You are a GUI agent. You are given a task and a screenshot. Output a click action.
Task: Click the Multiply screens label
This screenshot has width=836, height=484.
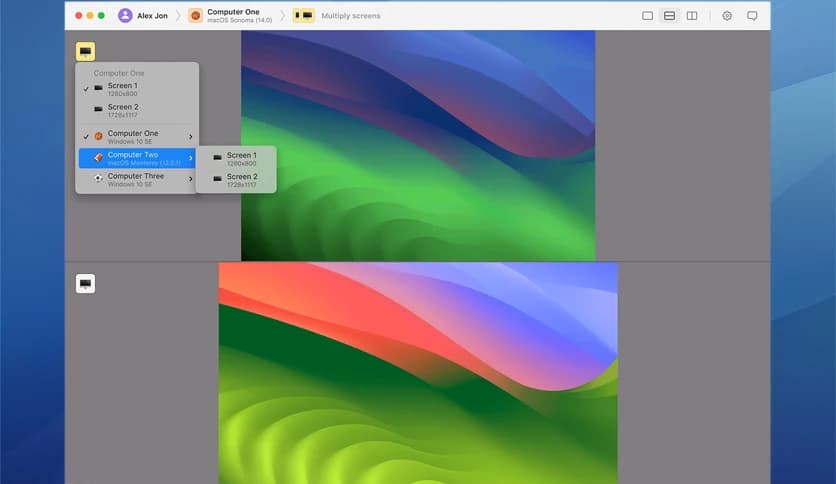pyautogui.click(x=351, y=16)
